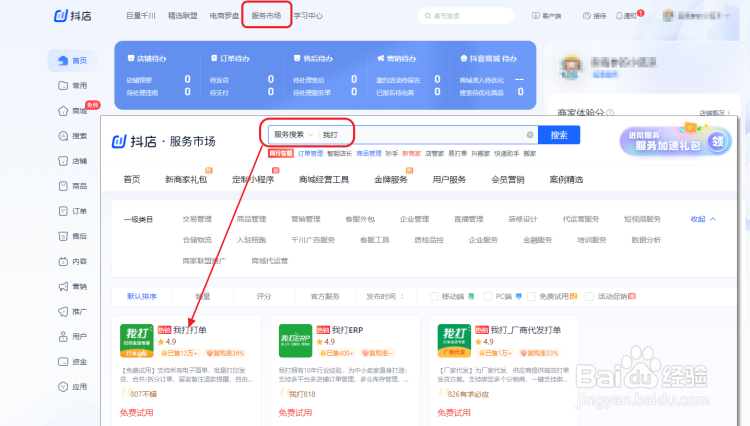The image size is (750, 426).
Task: Open the 常用 folder icon in sidebar
Action: point(63,86)
